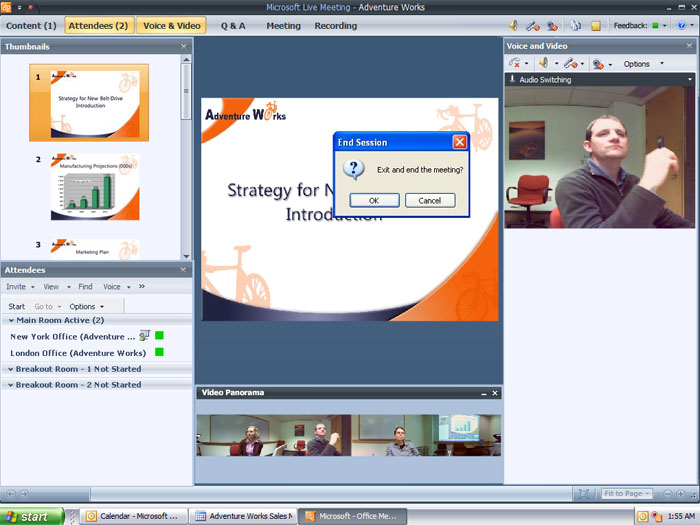Click the Thumbnails scrollbar up arrow

pyautogui.click(x=186, y=59)
